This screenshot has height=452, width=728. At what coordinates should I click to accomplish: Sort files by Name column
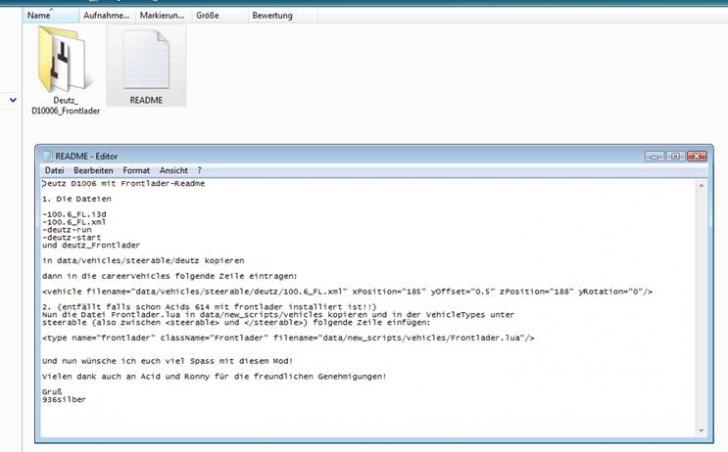click(x=51, y=15)
